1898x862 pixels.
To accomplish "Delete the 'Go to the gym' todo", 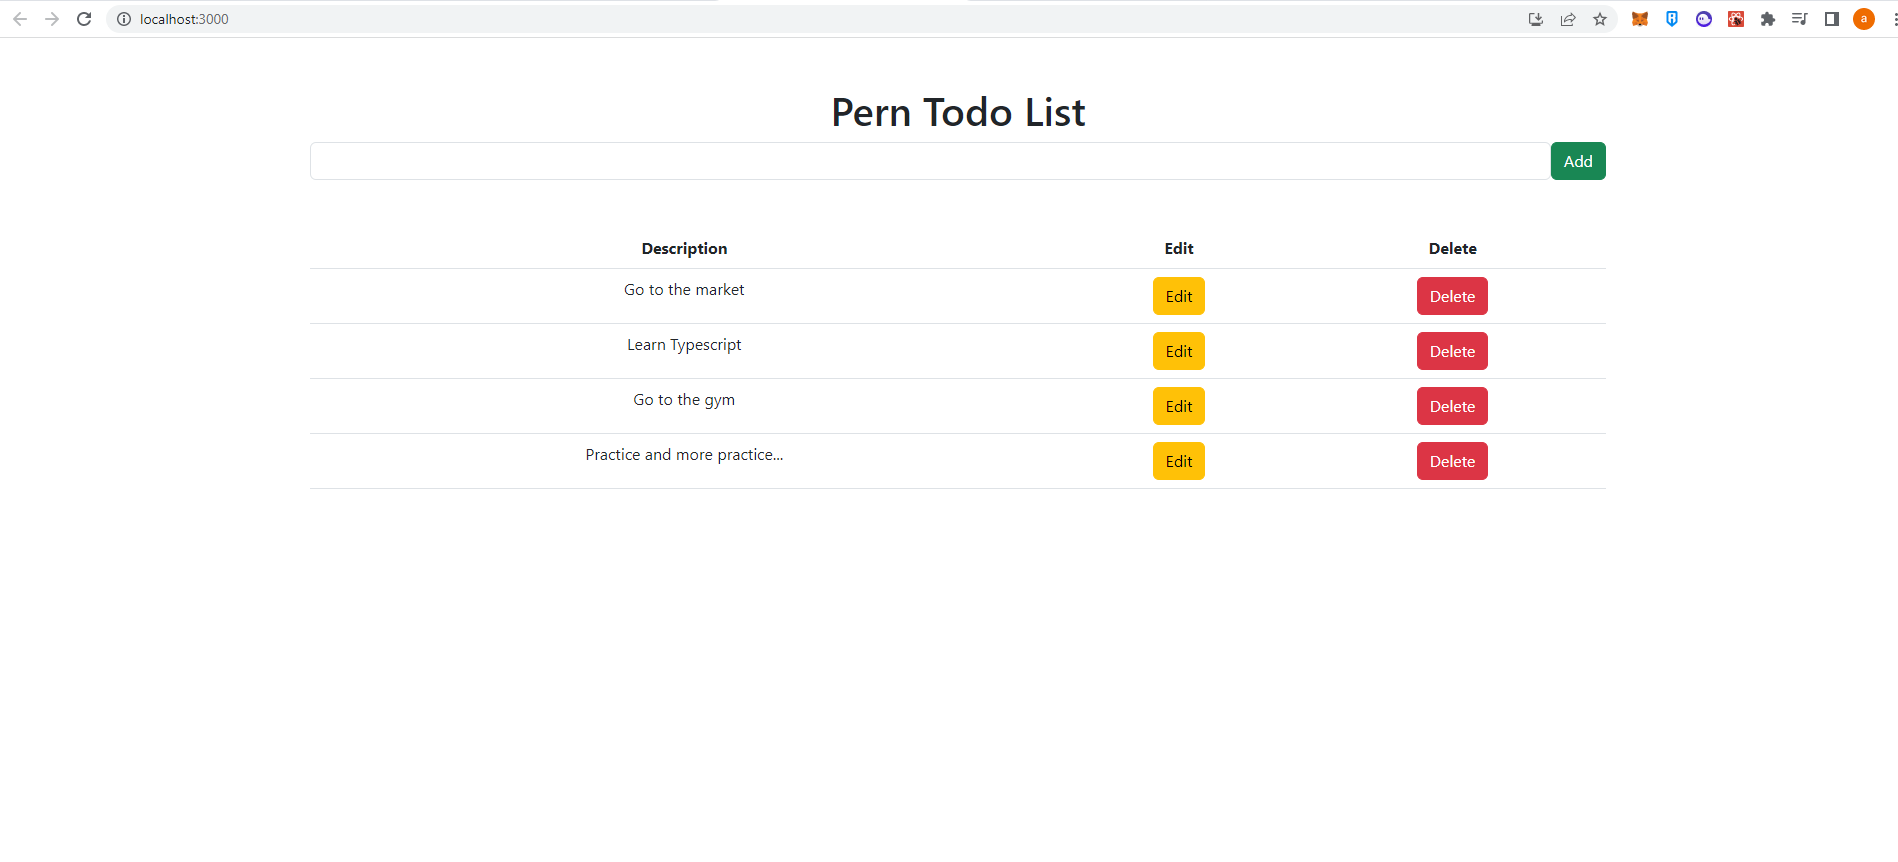I will point(1452,406).
